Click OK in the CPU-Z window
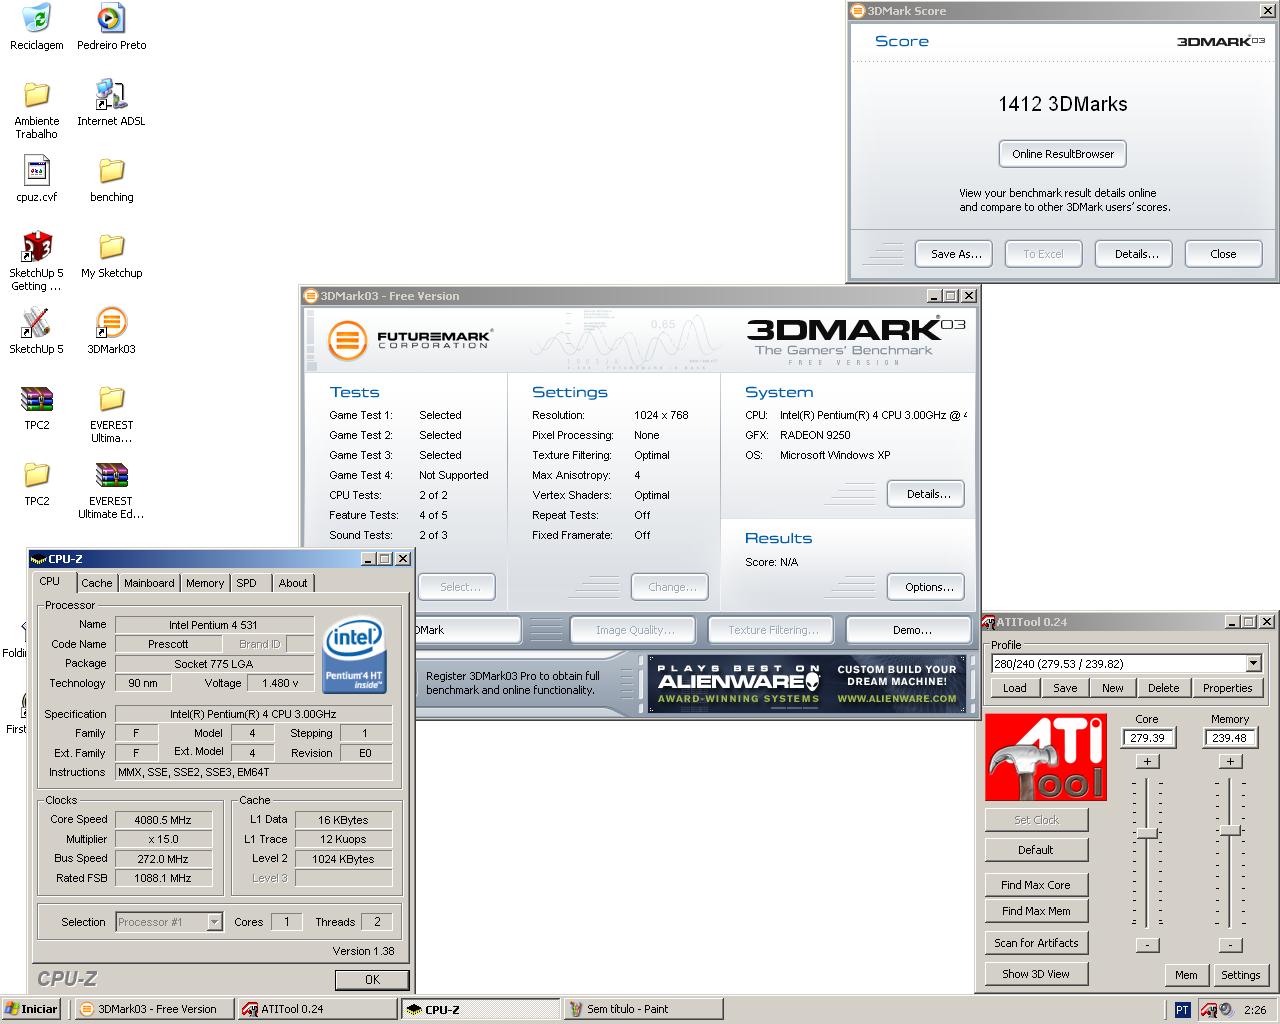The width and height of the screenshot is (1280, 1024). pyautogui.click(x=372, y=980)
